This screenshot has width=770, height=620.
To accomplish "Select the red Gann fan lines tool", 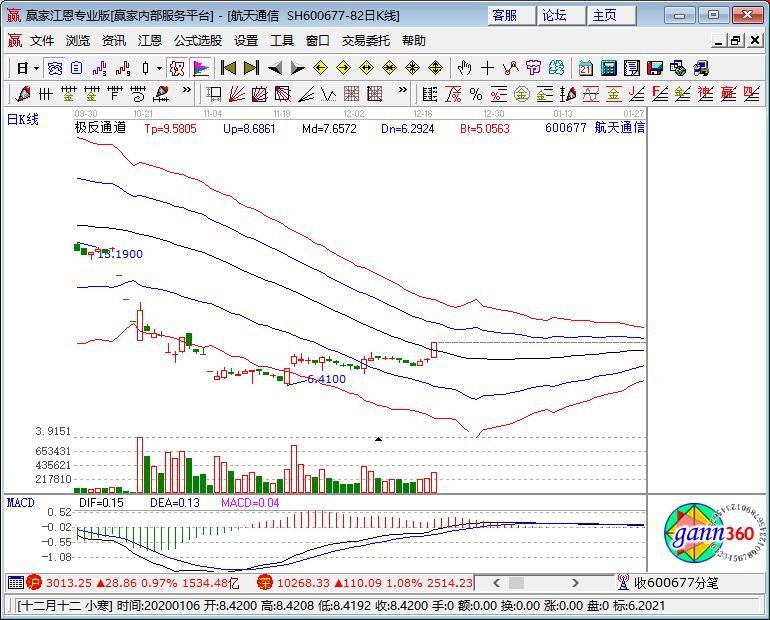I will 237,93.
